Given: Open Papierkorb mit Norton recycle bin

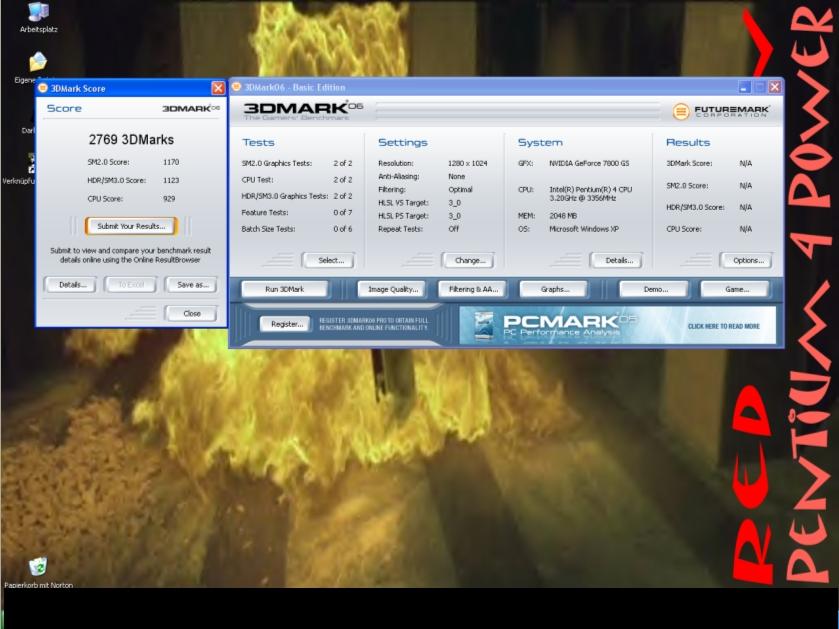Looking at the screenshot, I should 38,572.
